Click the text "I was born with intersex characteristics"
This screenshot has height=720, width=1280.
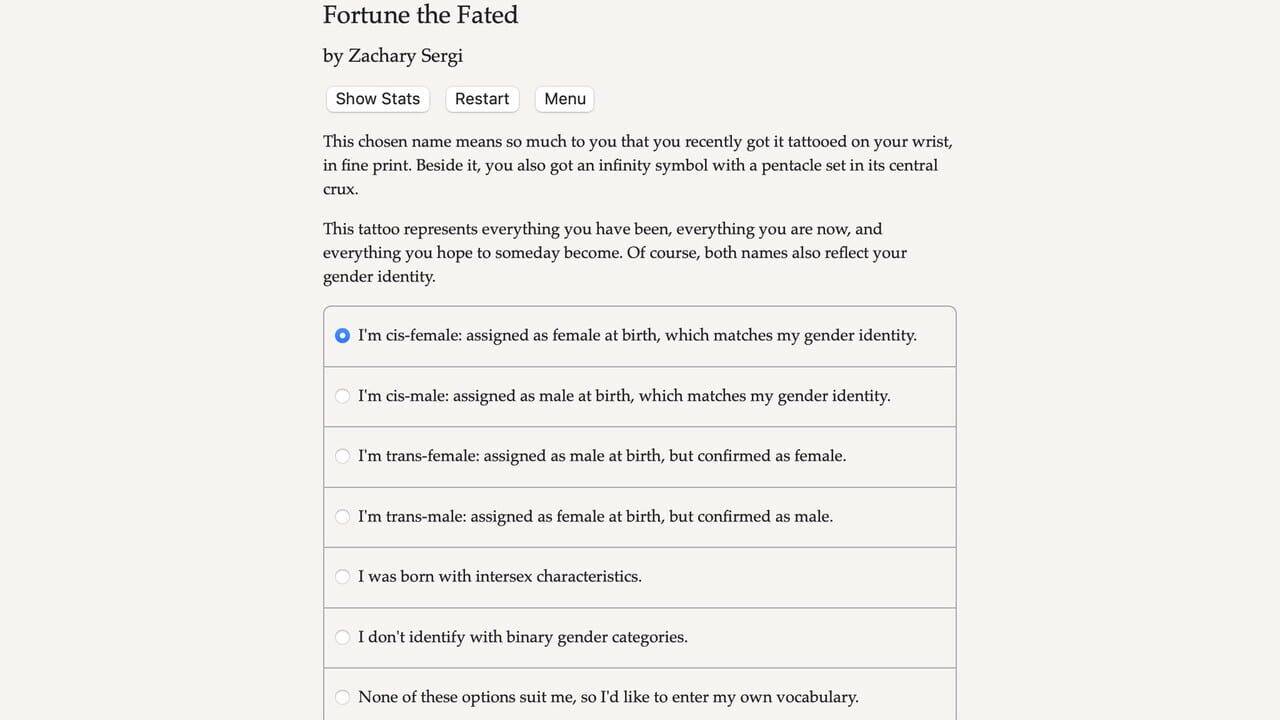pyautogui.click(x=499, y=577)
